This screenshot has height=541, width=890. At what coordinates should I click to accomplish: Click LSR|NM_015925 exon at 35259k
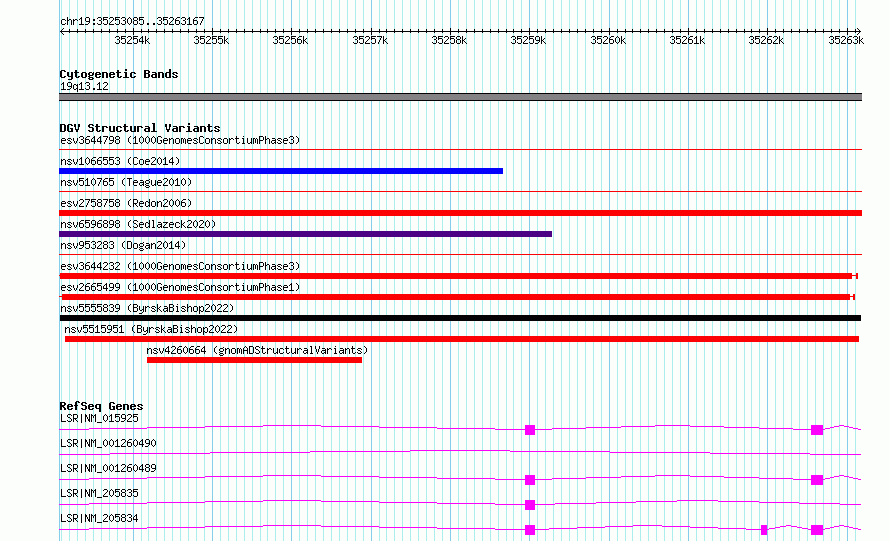[530, 430]
